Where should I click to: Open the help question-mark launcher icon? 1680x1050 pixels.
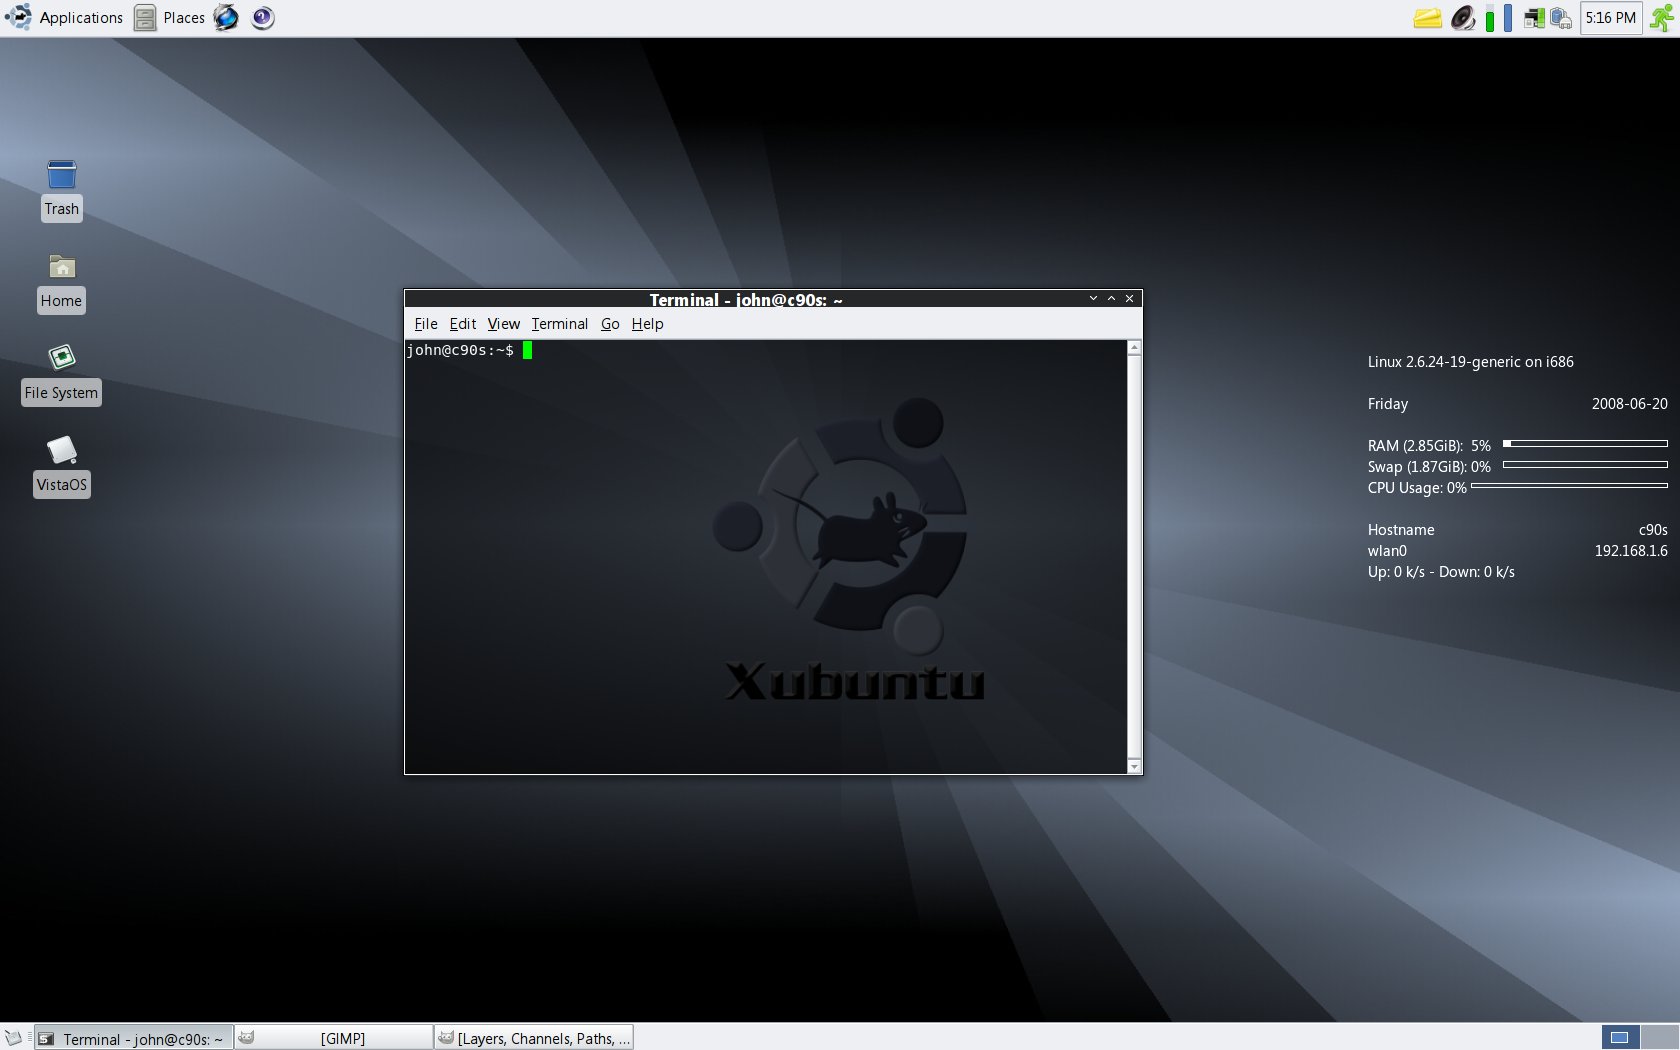click(x=263, y=18)
